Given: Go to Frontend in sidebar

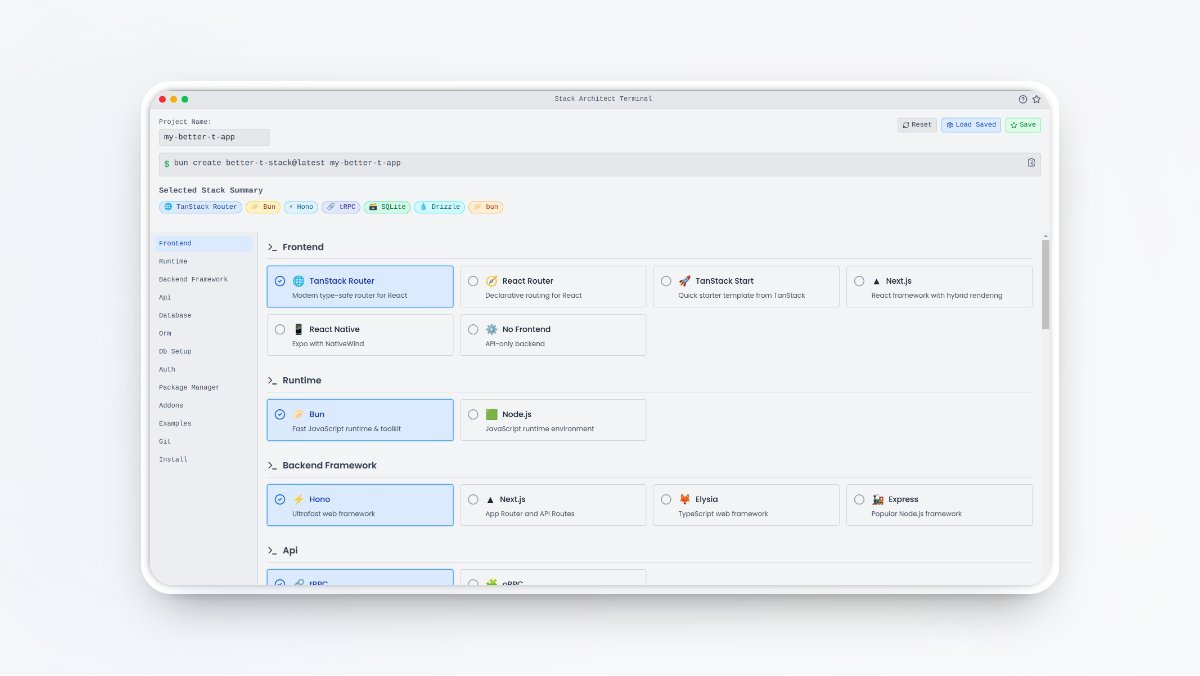Looking at the screenshot, I should 204,243.
